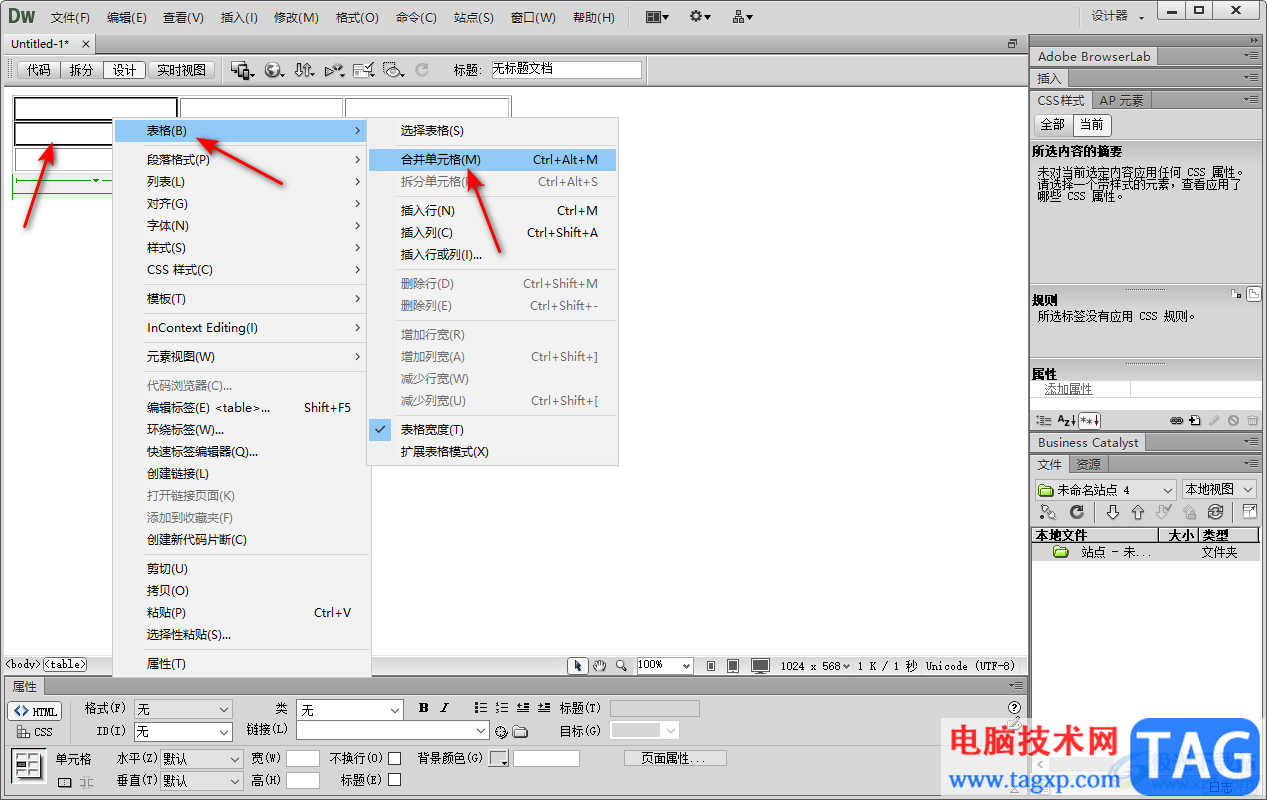
Task: Open the gear extension menu
Action: pos(700,17)
